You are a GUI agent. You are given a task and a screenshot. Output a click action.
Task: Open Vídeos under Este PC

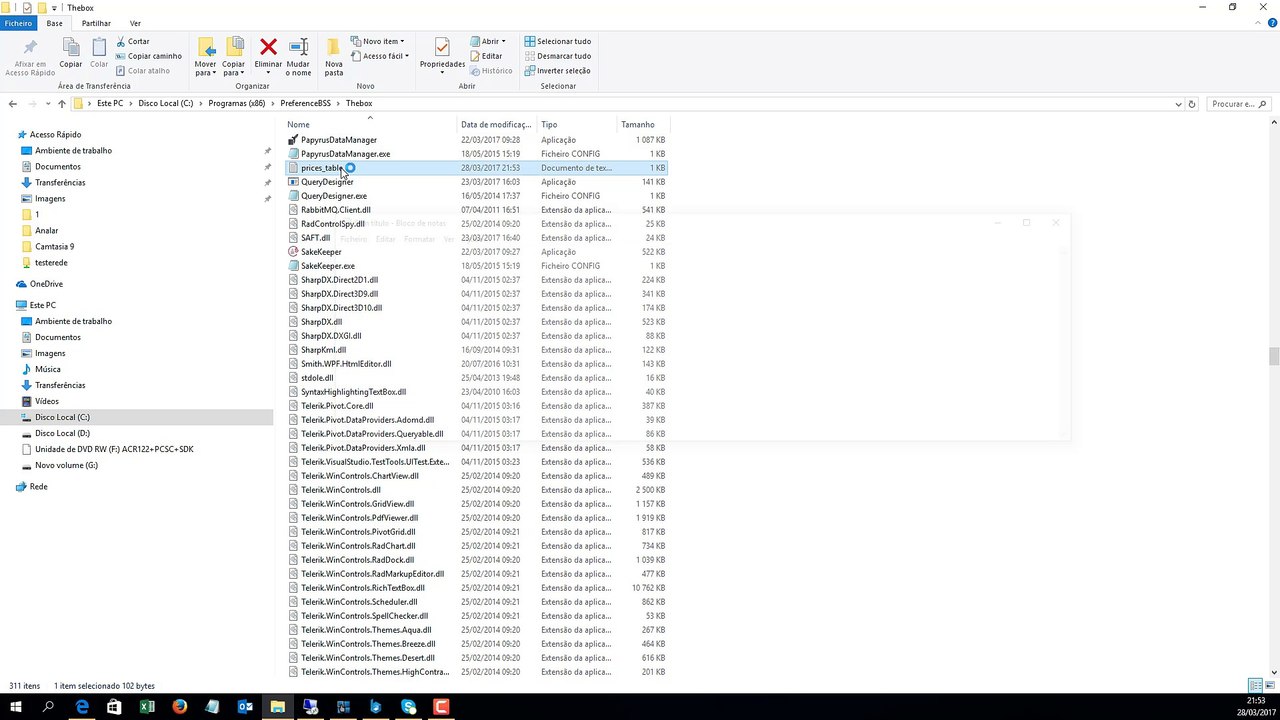46,401
